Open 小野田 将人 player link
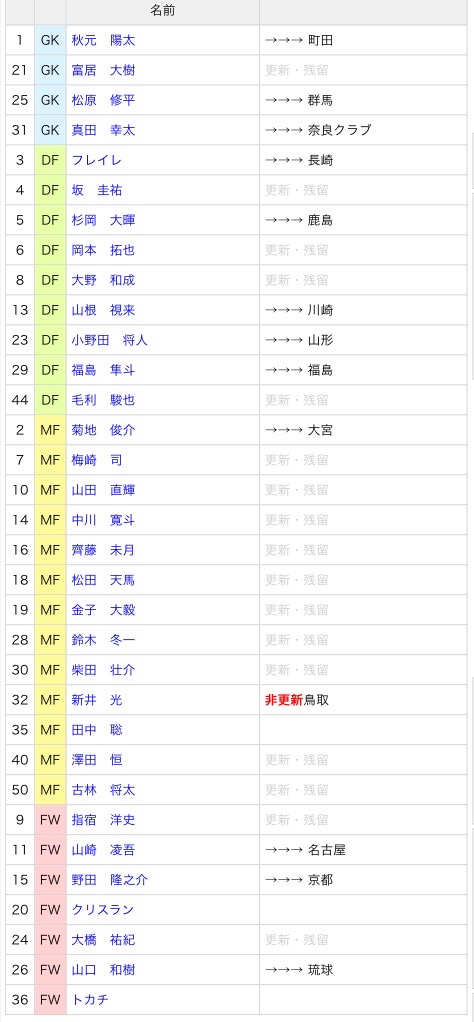474x1022 pixels. pos(110,340)
